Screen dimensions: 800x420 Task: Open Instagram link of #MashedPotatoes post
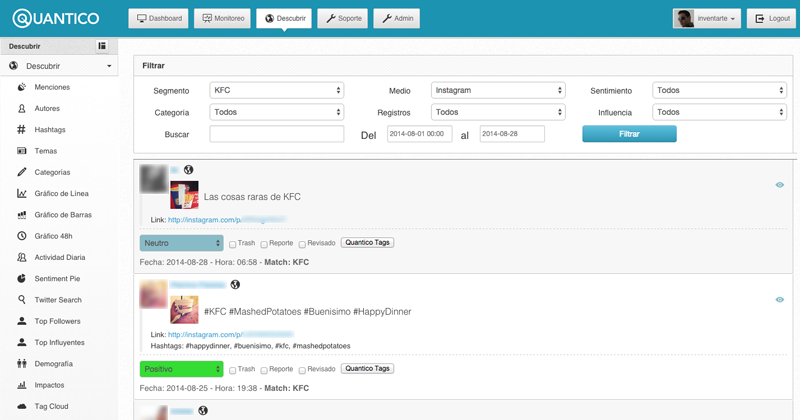[231, 335]
